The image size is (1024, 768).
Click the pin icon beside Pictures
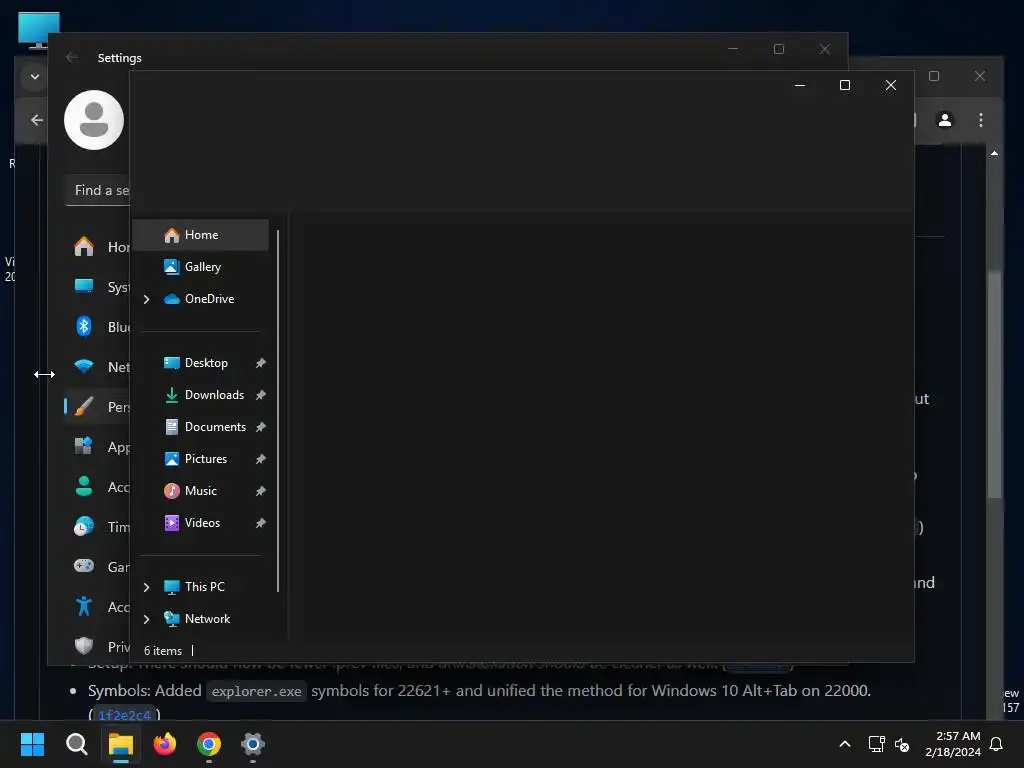261,459
